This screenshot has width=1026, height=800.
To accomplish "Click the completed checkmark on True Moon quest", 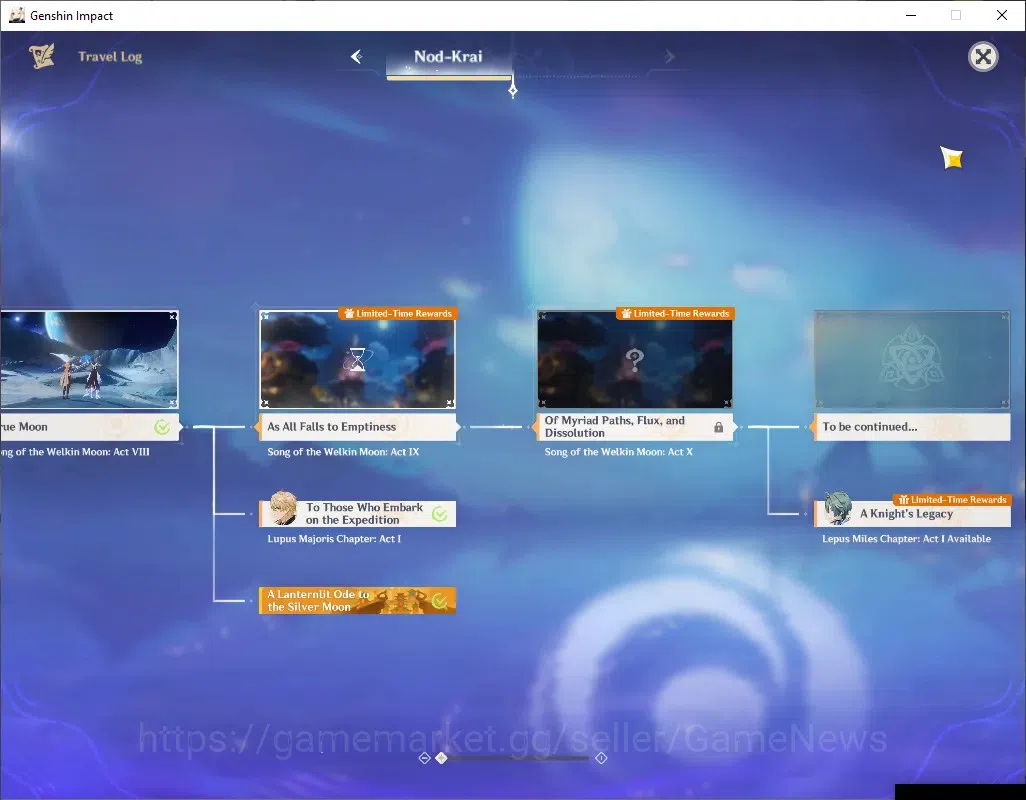I will tap(162, 427).
